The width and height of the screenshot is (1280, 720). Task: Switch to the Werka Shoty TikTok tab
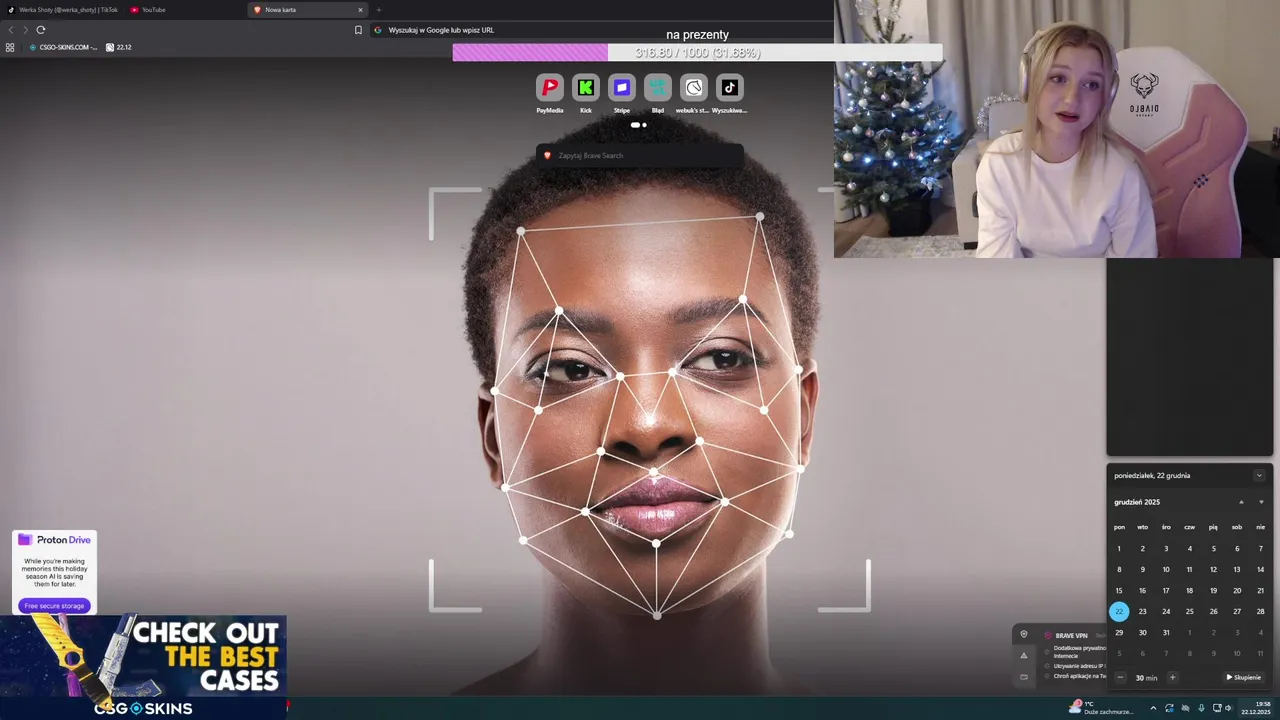coord(62,10)
